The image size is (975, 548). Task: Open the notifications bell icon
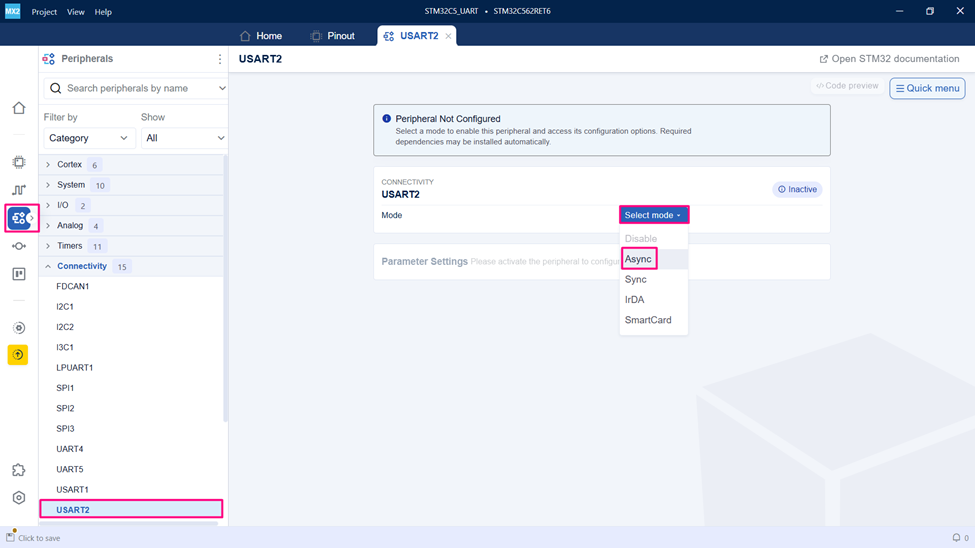(956, 537)
